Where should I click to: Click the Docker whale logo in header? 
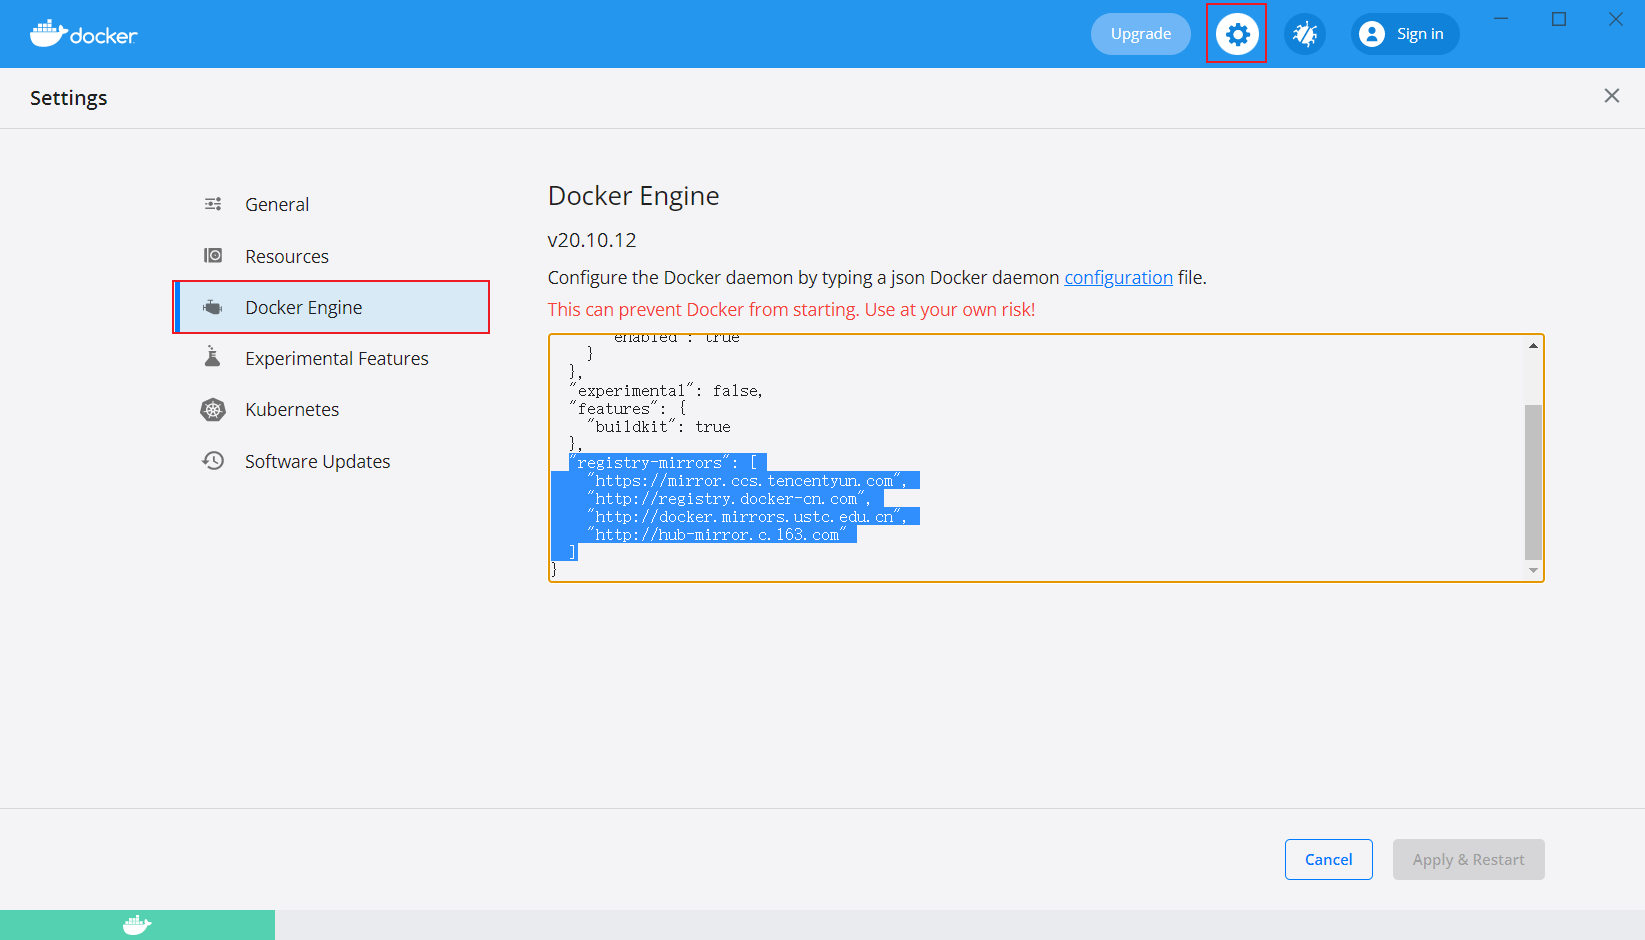click(84, 34)
